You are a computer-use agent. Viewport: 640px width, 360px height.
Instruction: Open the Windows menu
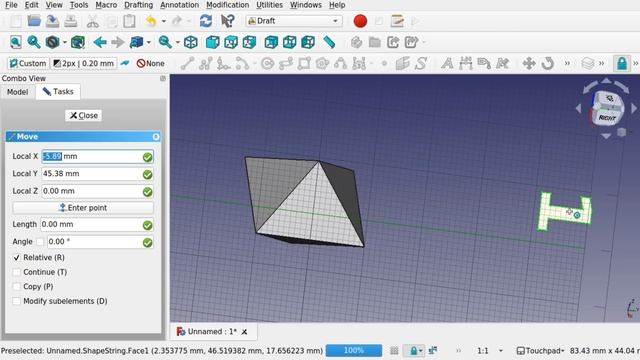306,5
